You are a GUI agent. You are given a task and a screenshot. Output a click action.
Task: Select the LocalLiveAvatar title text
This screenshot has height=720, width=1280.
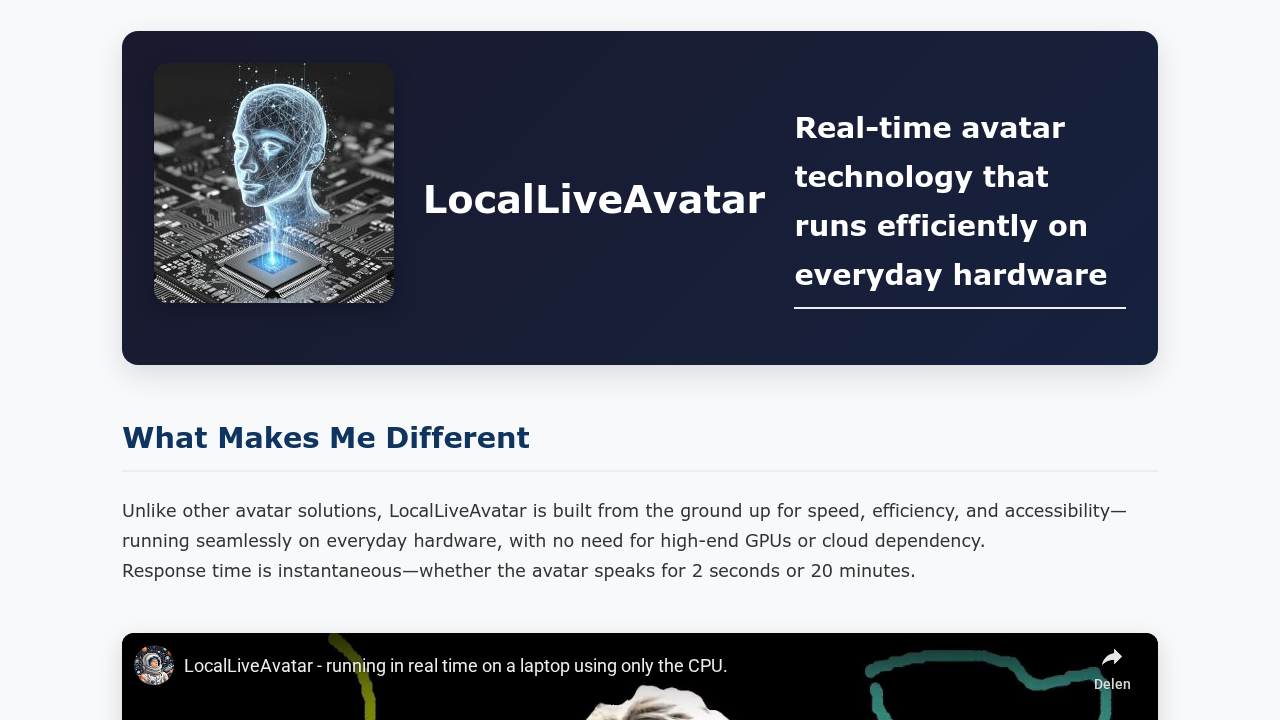tap(594, 200)
